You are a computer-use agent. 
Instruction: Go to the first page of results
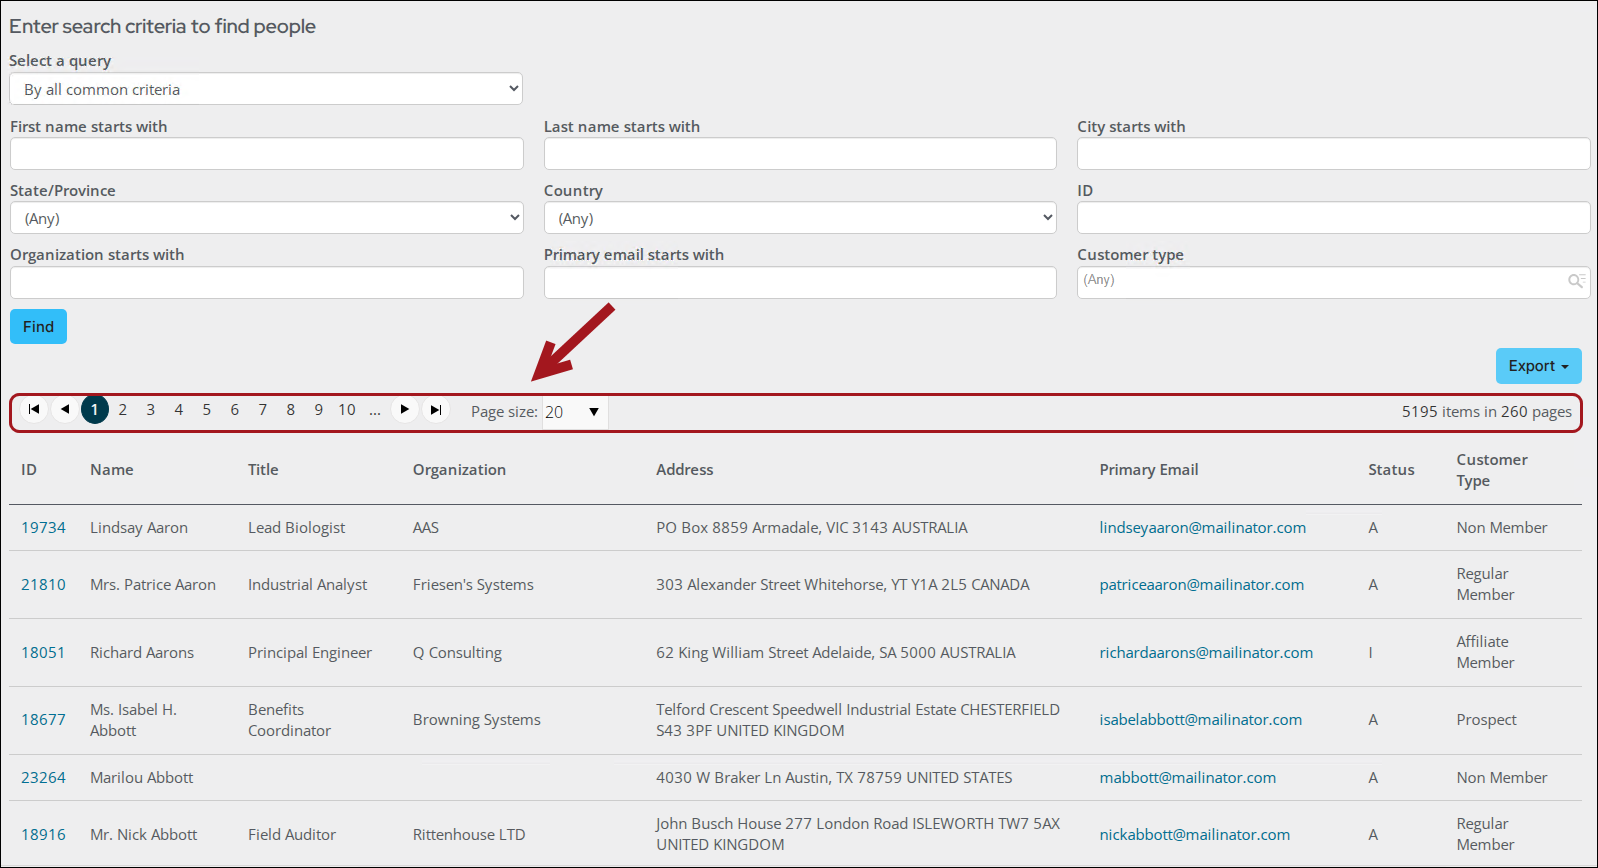click(34, 409)
